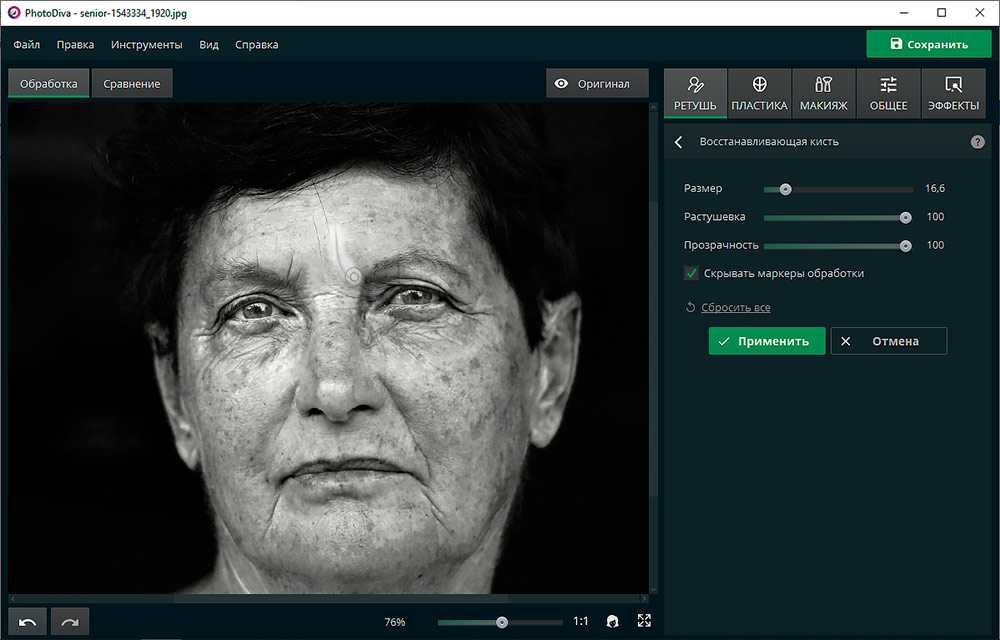
Task: Open the Файл menu
Action: click(27, 45)
